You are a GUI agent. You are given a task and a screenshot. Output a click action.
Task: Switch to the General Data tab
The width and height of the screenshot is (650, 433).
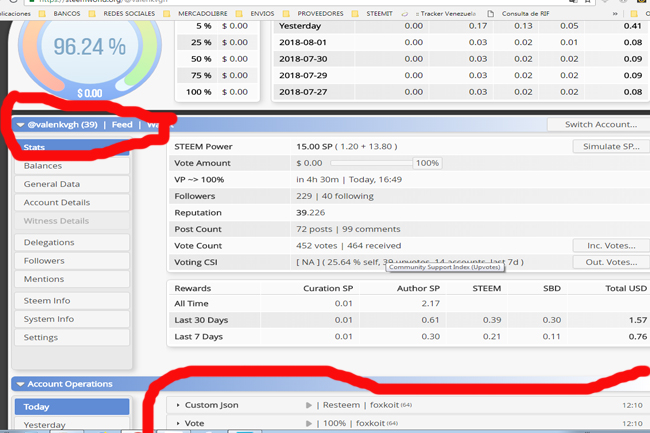(x=72, y=184)
